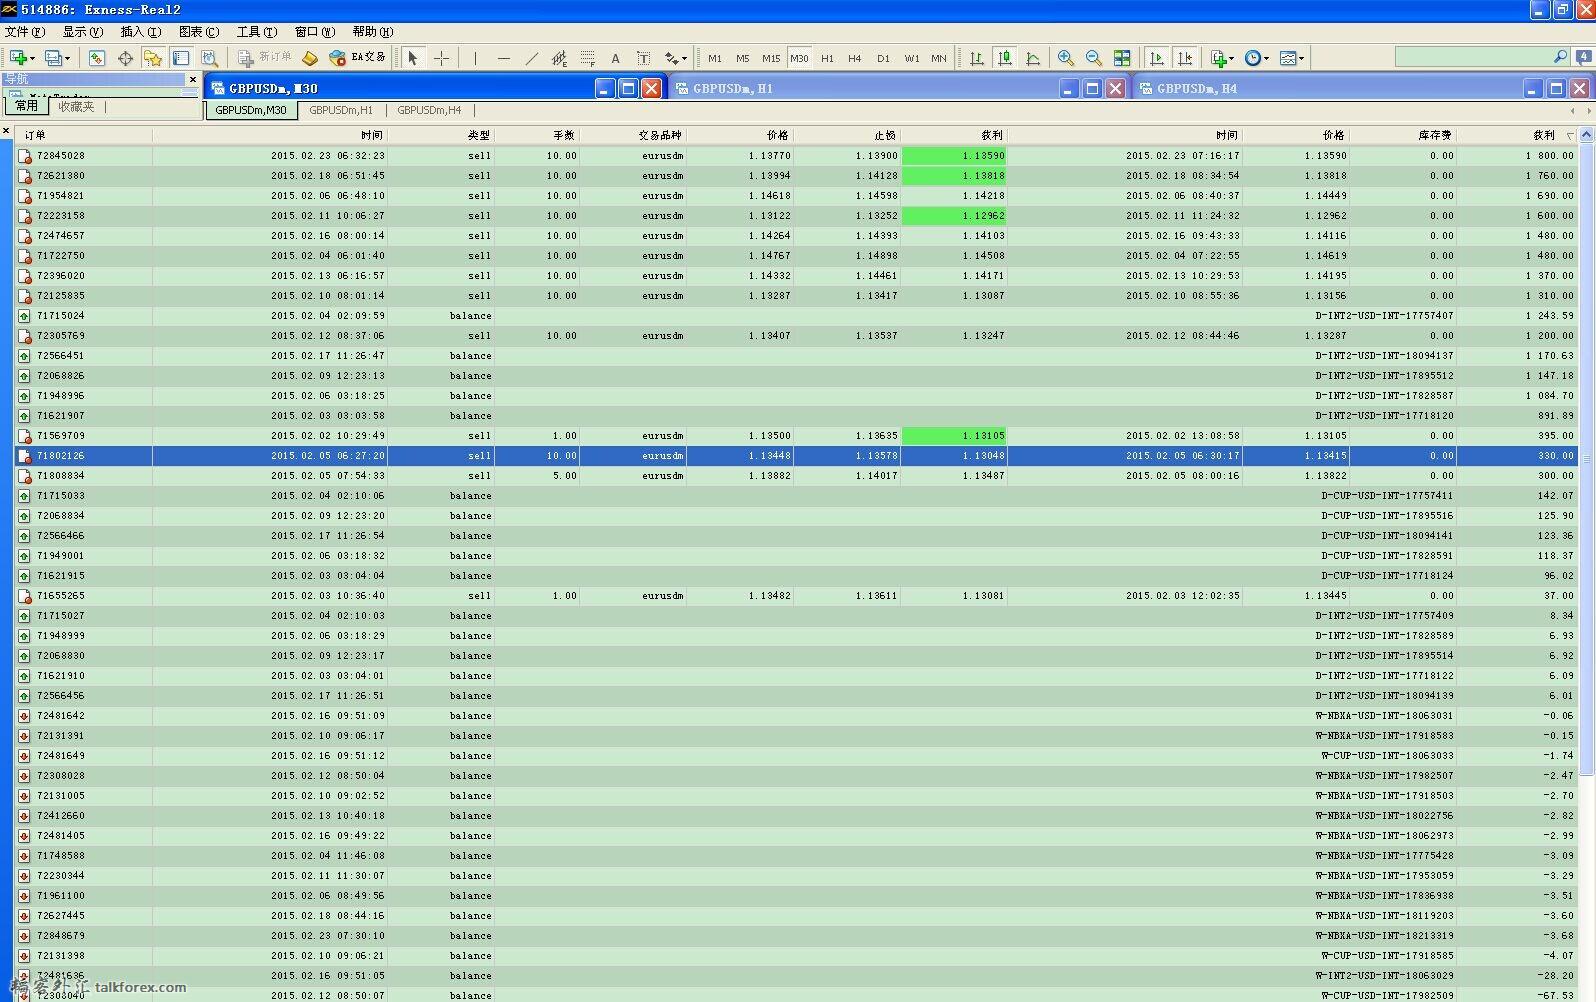Open the Market Watch toolbar icon
1596x1002 pixels.
tap(97, 58)
